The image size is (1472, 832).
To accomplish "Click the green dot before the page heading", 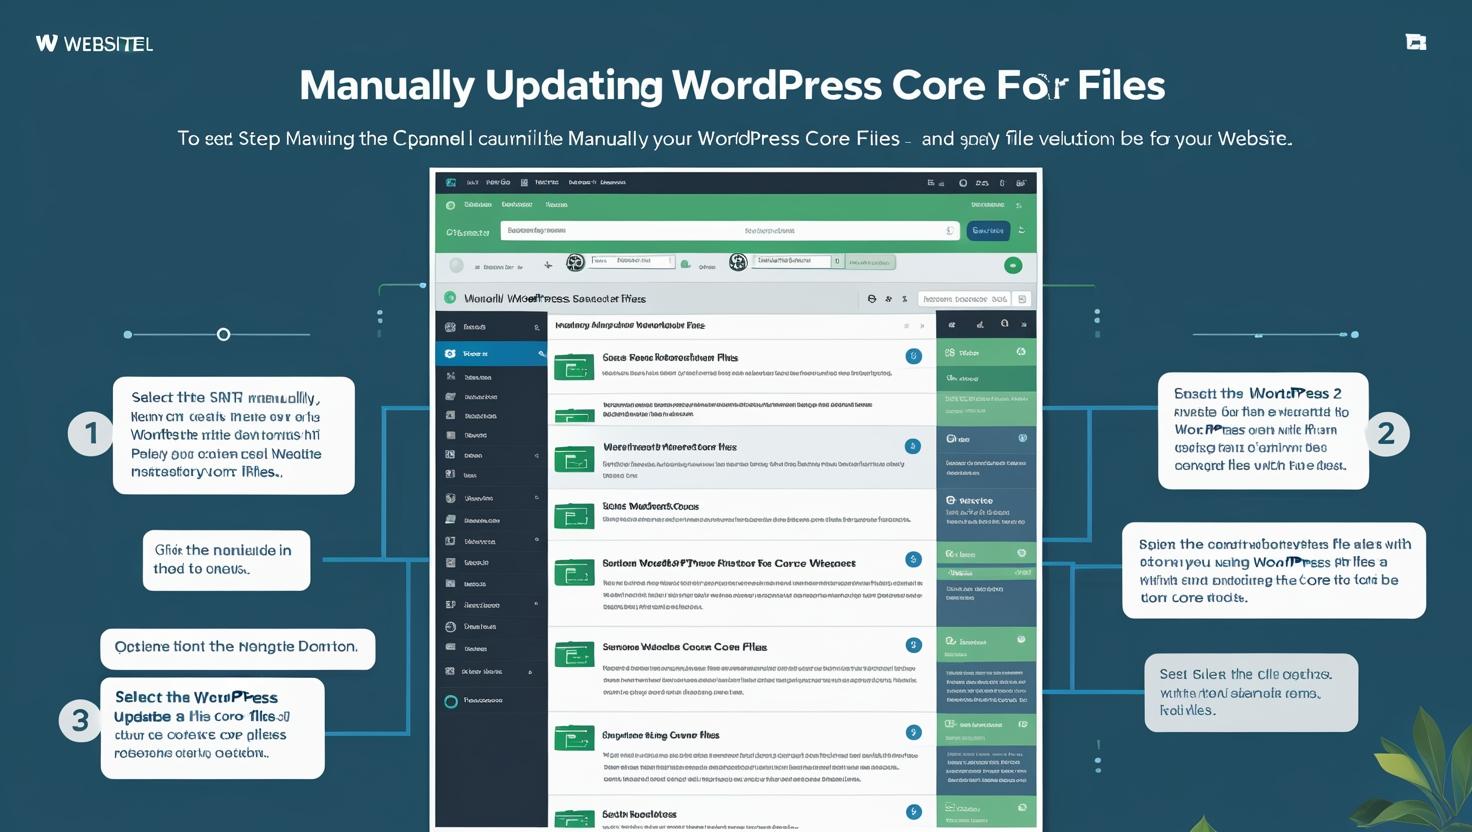I will click(x=450, y=298).
